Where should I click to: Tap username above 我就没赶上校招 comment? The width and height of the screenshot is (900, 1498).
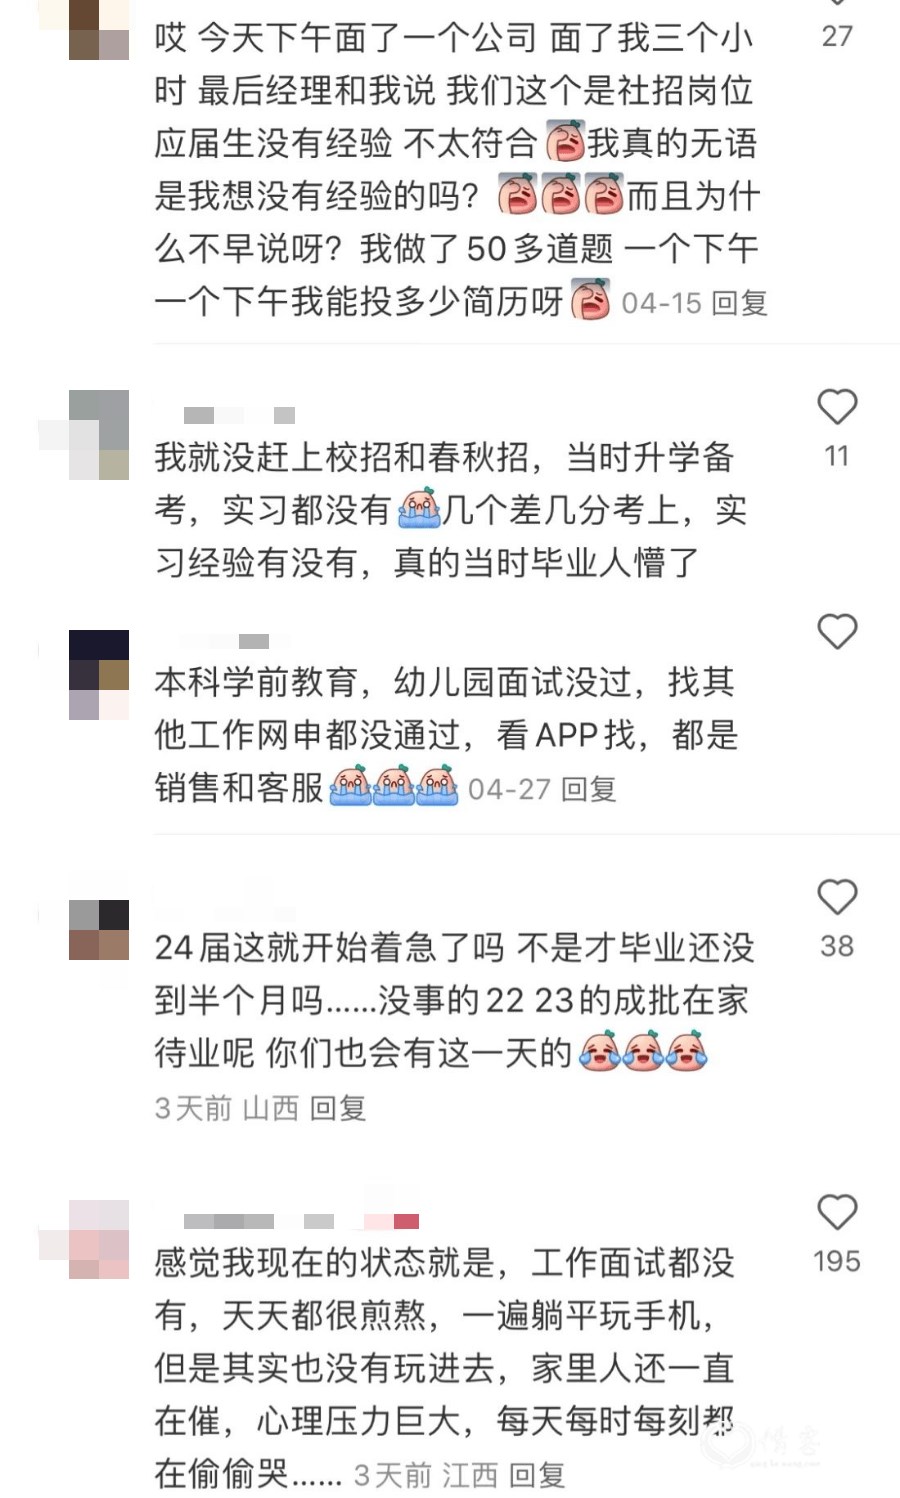239,415
